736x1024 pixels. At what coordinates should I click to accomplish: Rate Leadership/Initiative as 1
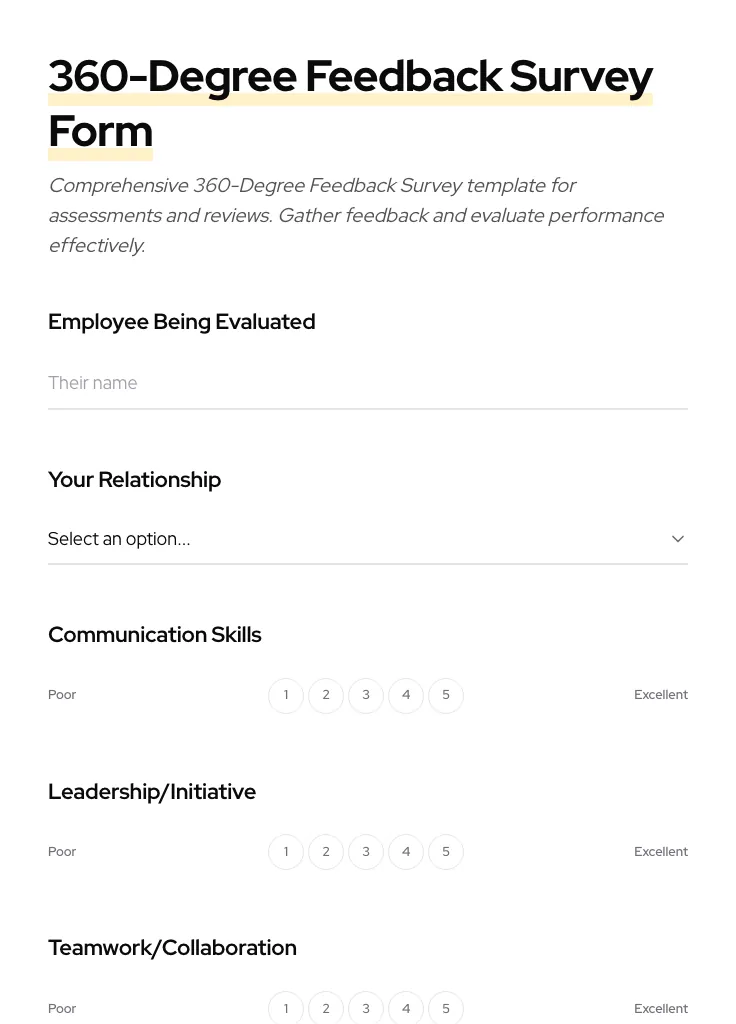pyautogui.click(x=286, y=851)
